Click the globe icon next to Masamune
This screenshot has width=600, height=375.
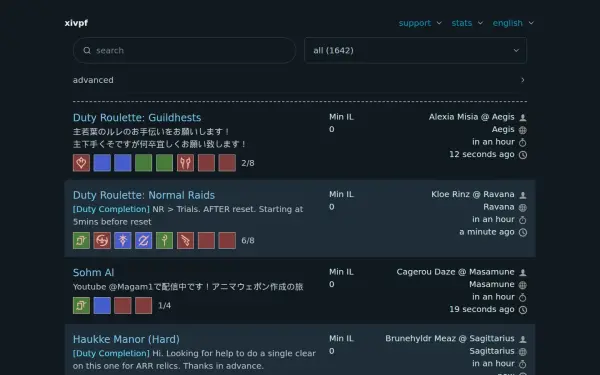point(523,285)
